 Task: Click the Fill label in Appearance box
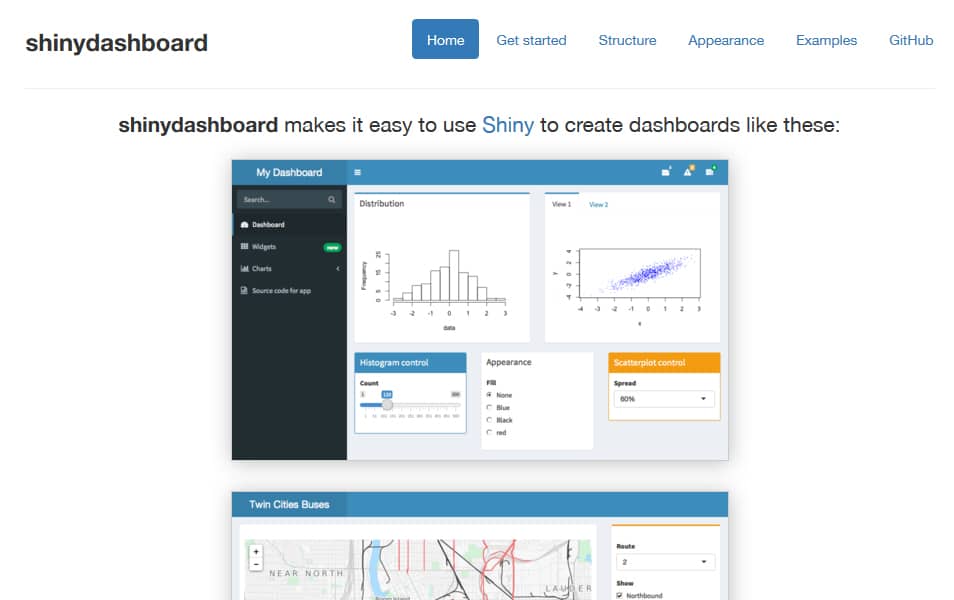pos(491,383)
